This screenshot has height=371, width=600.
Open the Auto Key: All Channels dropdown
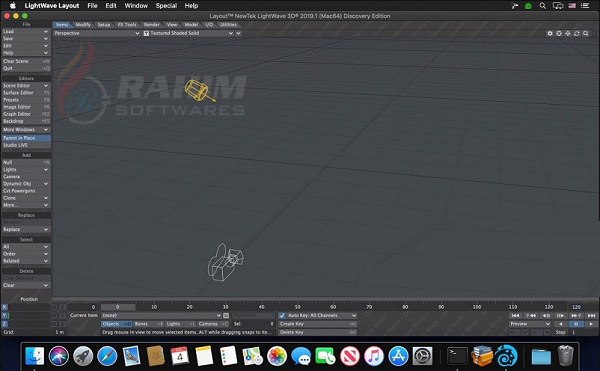click(321, 316)
